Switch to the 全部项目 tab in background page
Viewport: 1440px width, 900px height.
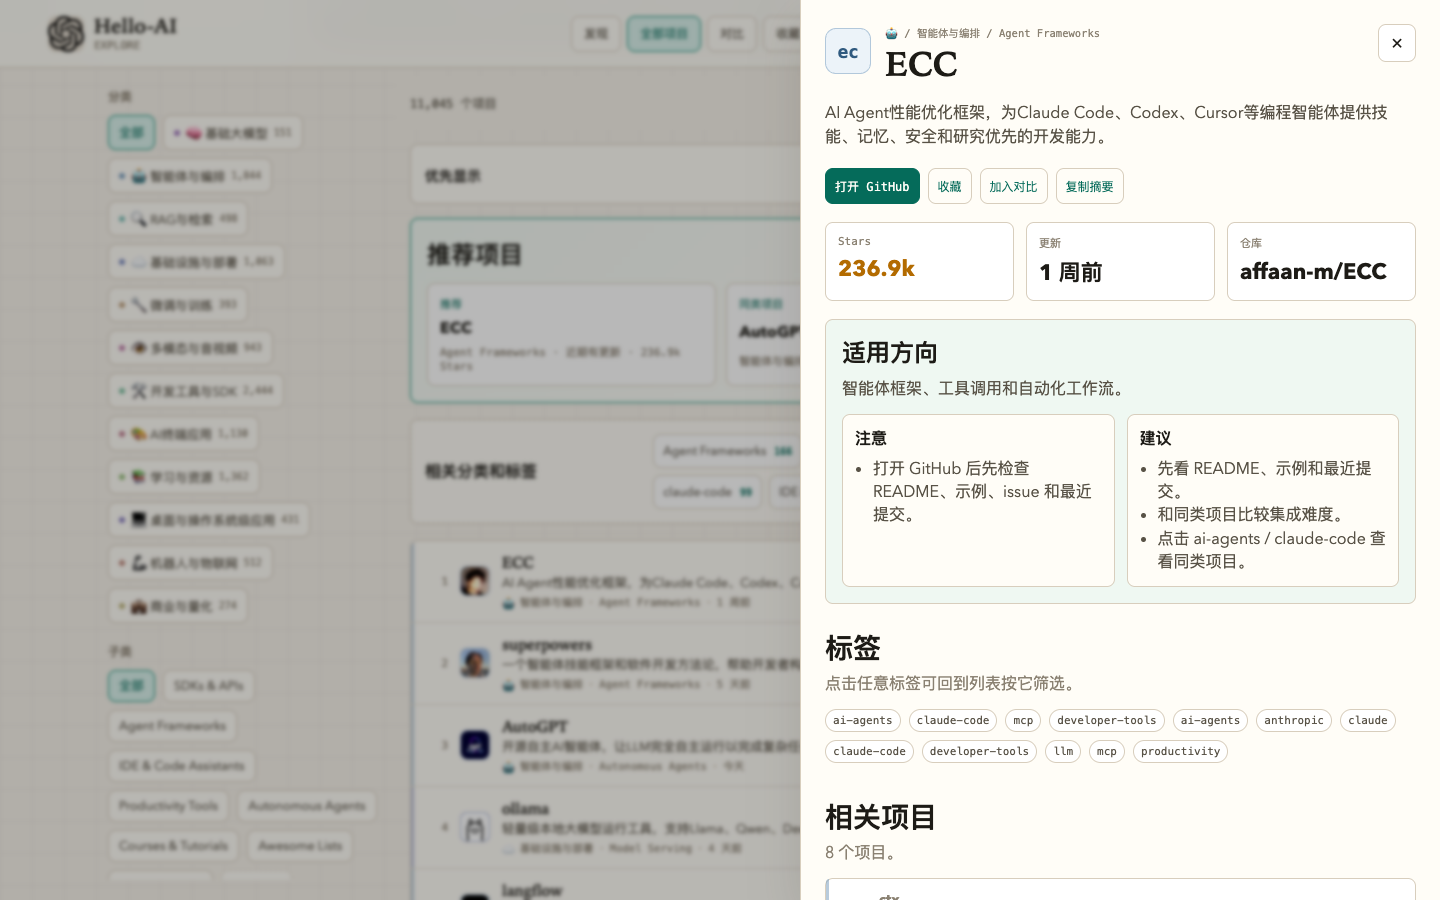coord(664,33)
